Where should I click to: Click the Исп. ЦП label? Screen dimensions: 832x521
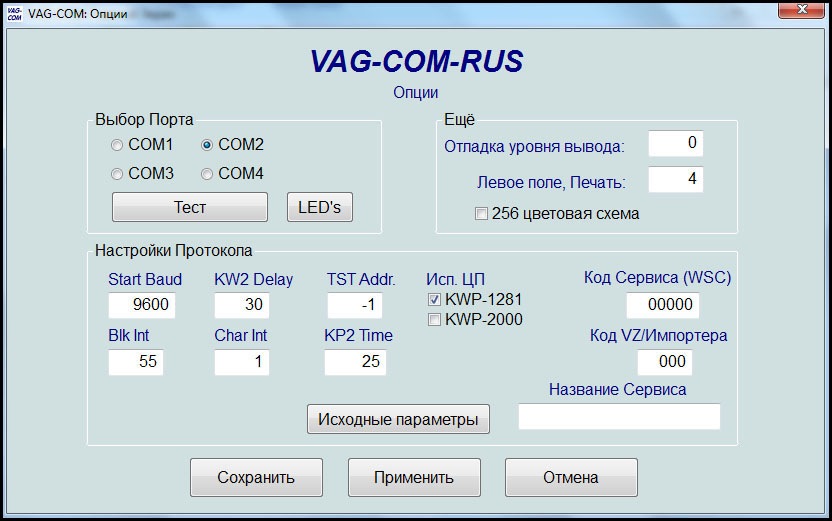(455, 280)
